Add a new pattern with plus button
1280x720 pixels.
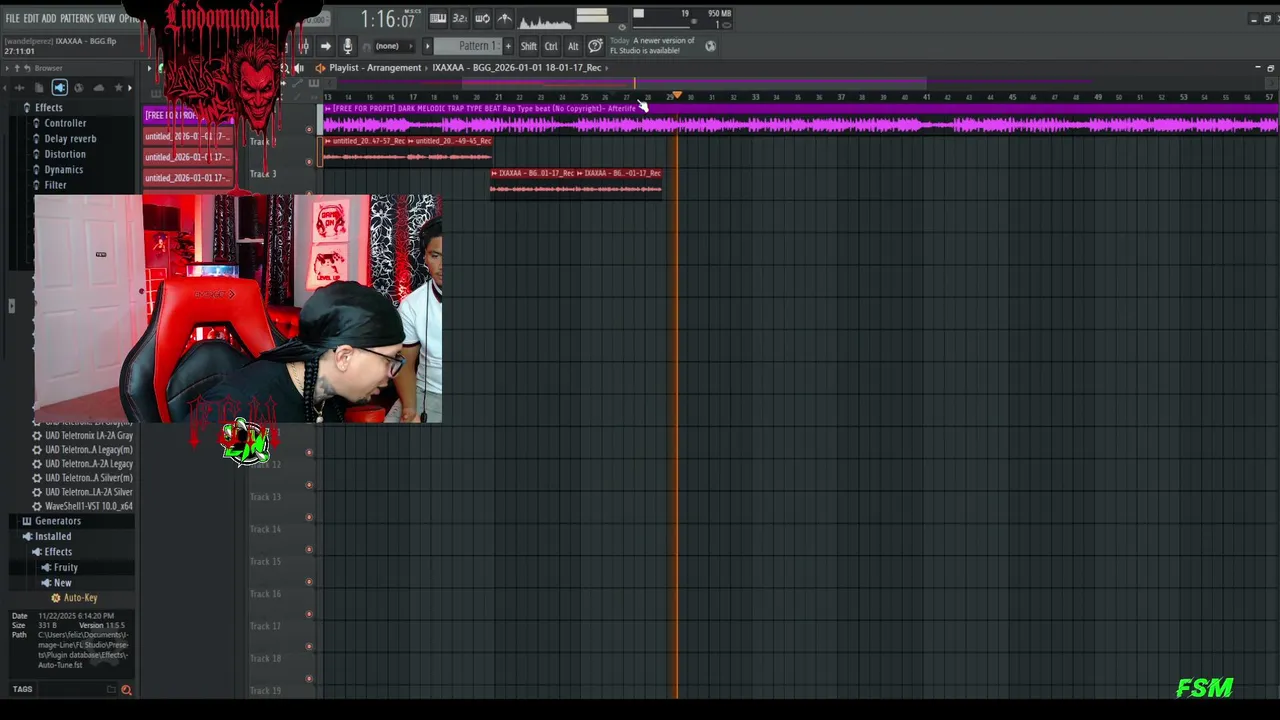(508, 46)
